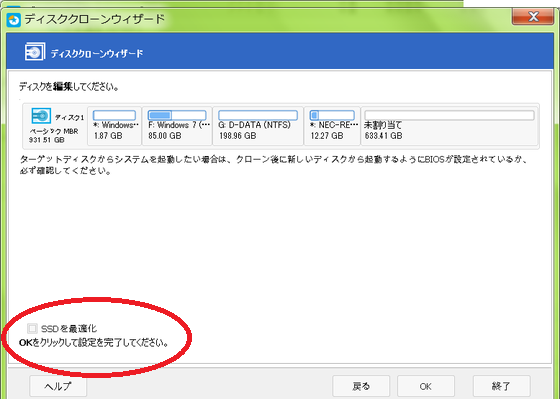560x399 pixels.
Task: Click the 戻る button
Action: pyautogui.click(x=361, y=386)
